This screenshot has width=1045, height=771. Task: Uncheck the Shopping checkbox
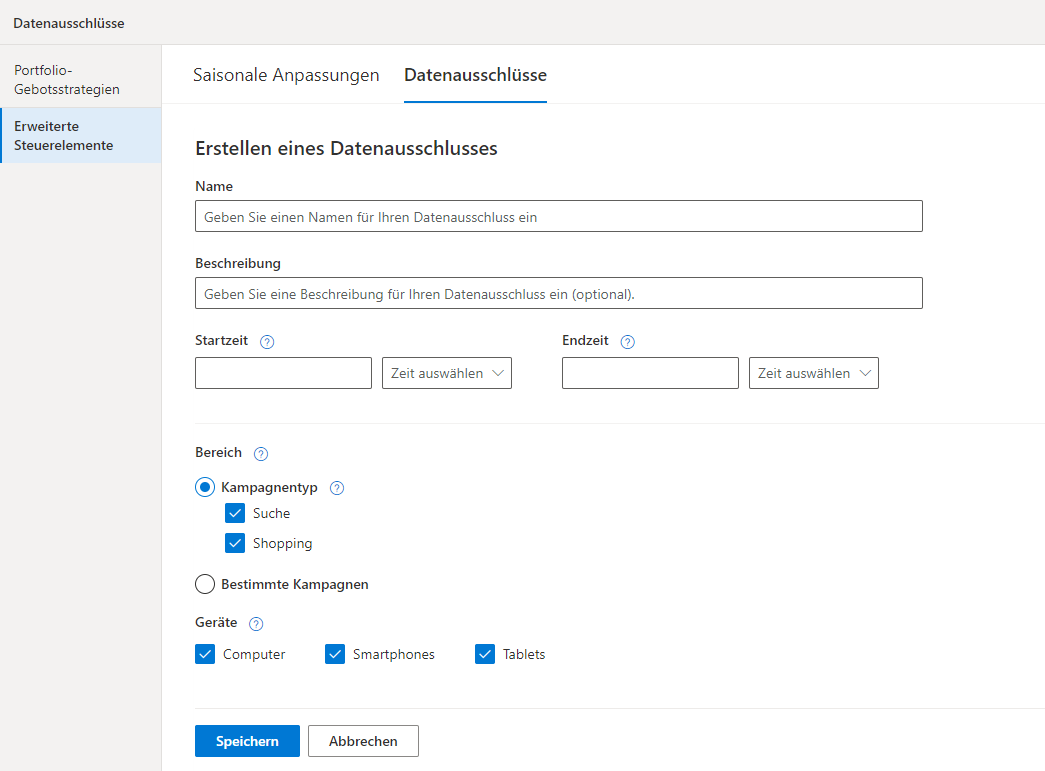(235, 543)
